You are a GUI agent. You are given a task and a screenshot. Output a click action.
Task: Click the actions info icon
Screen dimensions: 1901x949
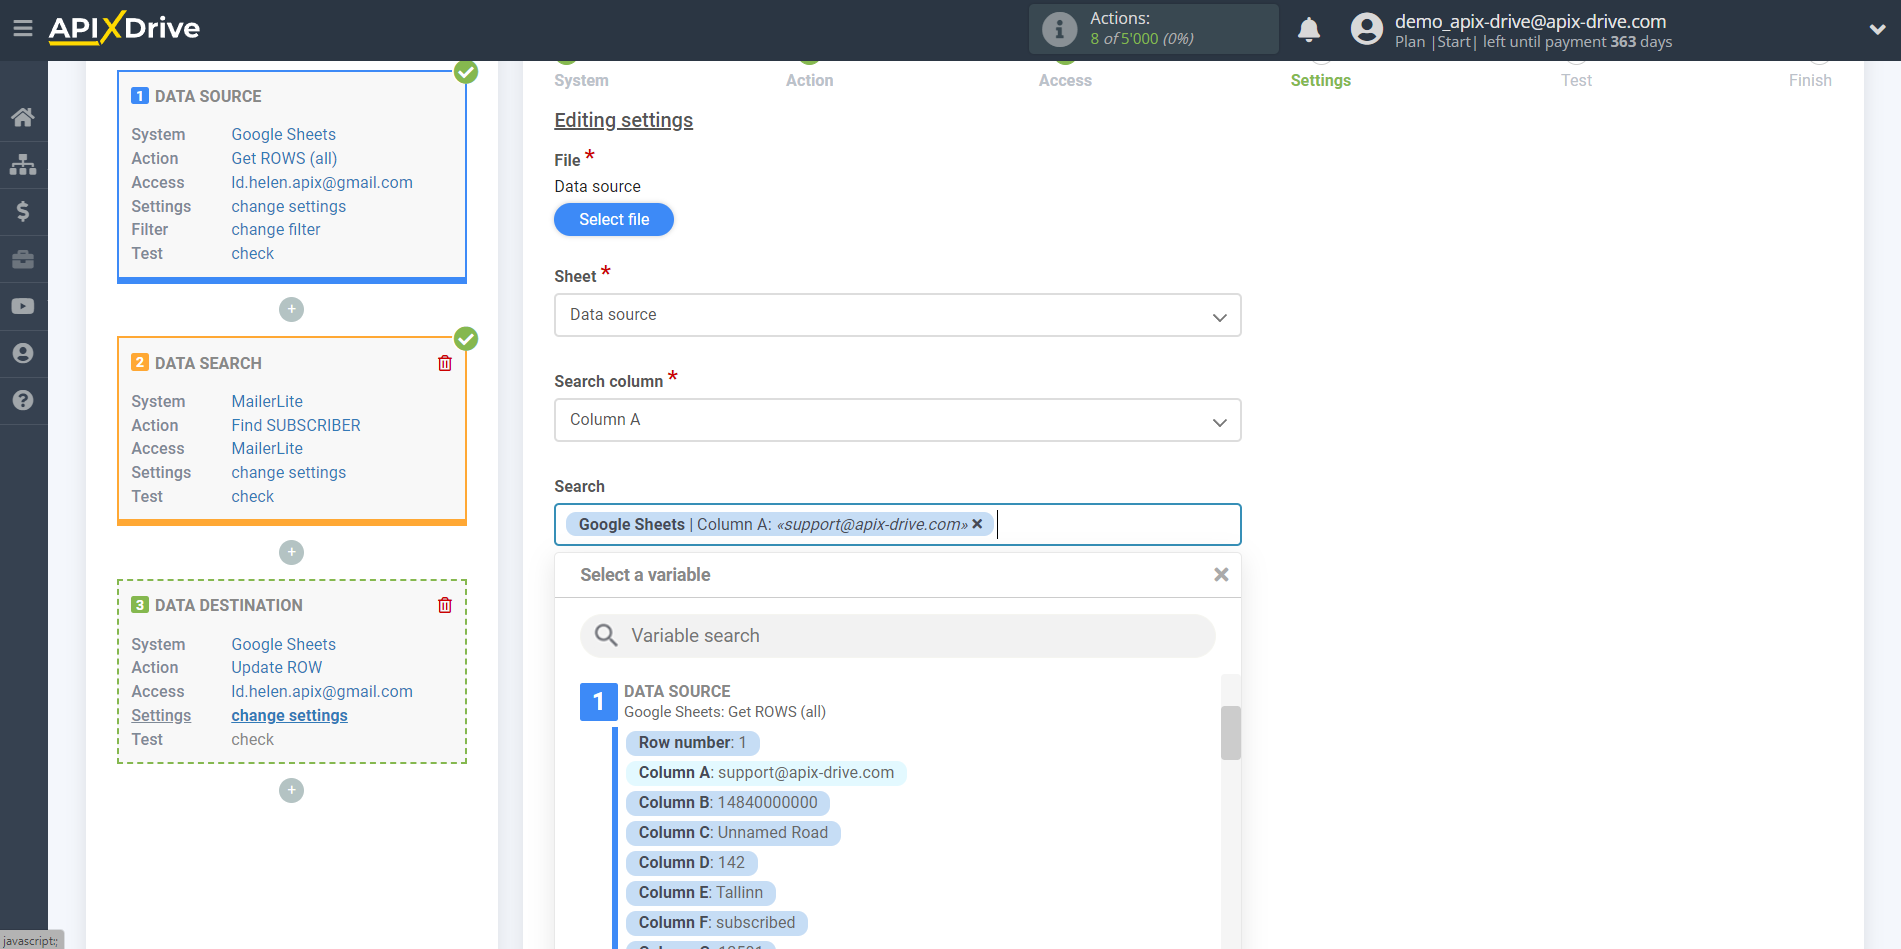[x=1059, y=29]
